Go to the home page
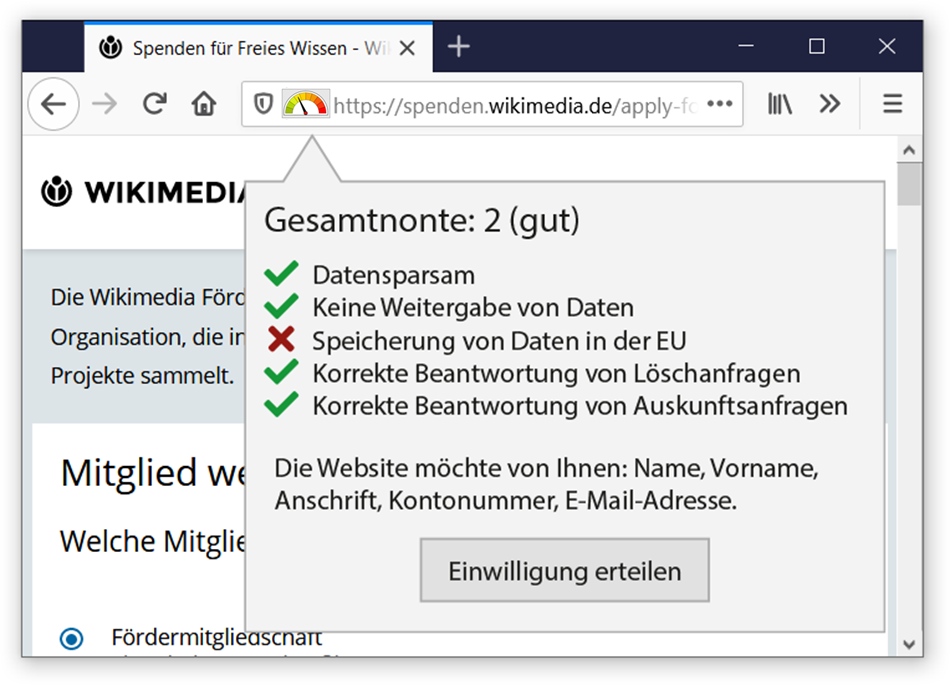The width and height of the screenshot is (950, 685). (x=204, y=104)
